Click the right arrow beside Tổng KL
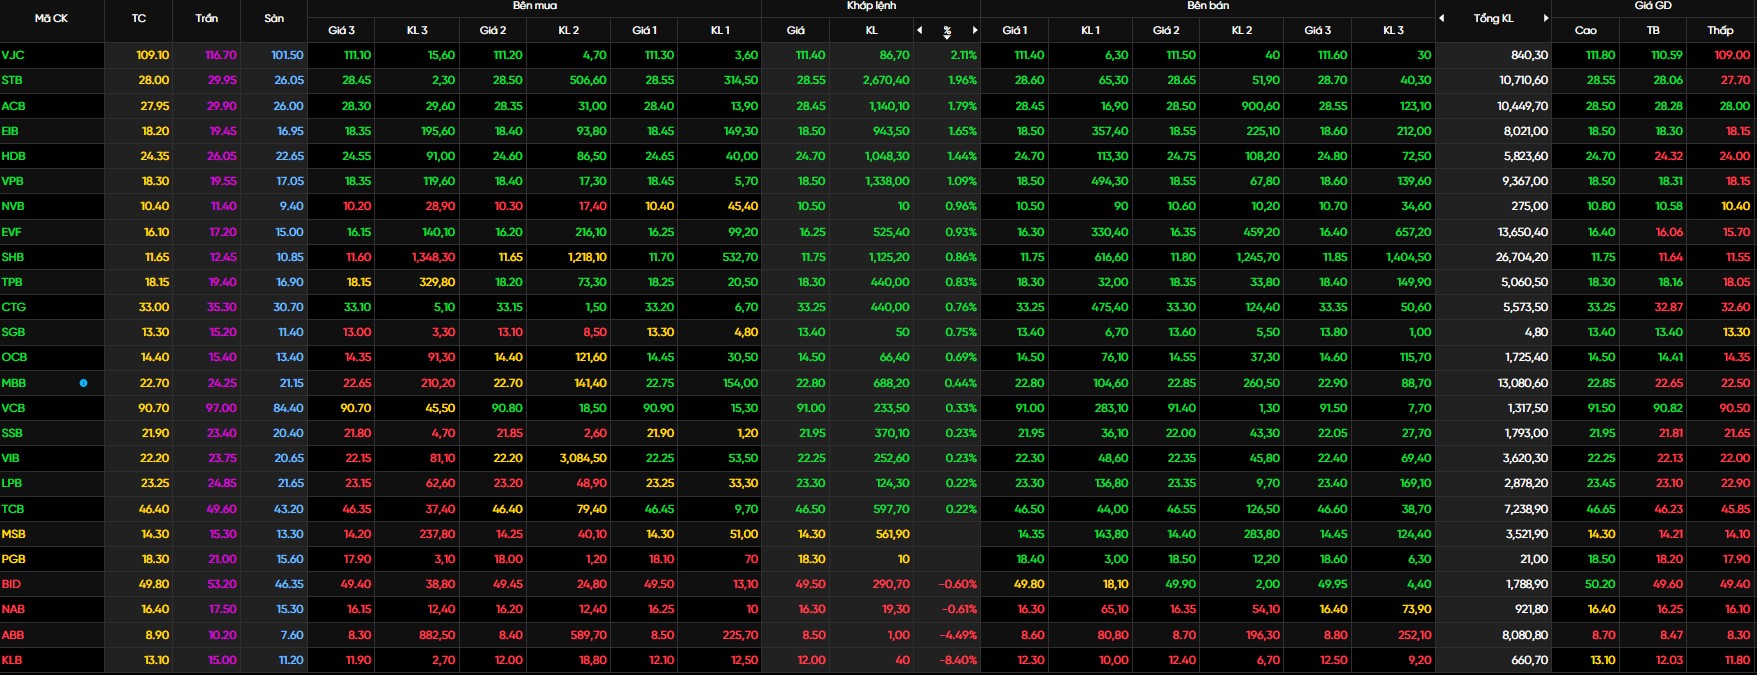Image resolution: width=1757 pixels, height=675 pixels. click(x=1546, y=18)
